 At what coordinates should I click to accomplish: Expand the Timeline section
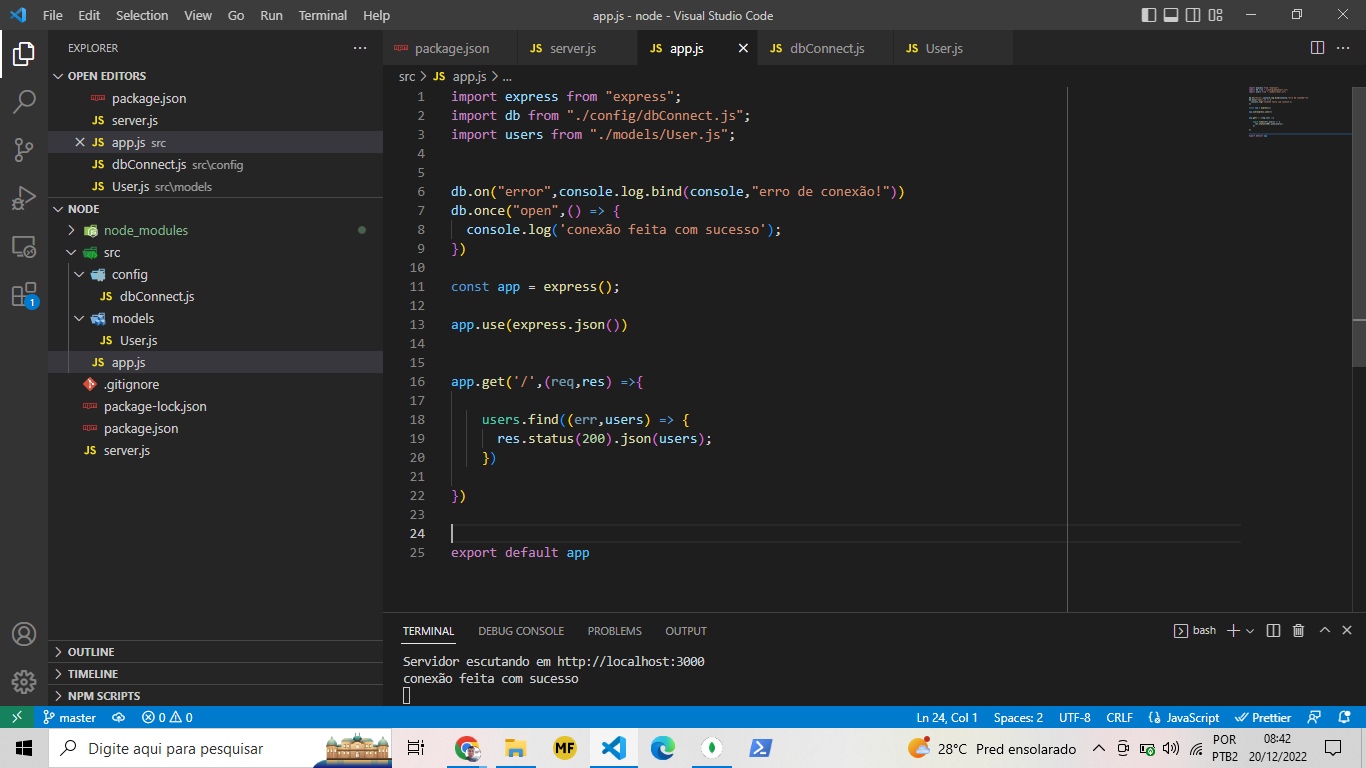click(215, 674)
